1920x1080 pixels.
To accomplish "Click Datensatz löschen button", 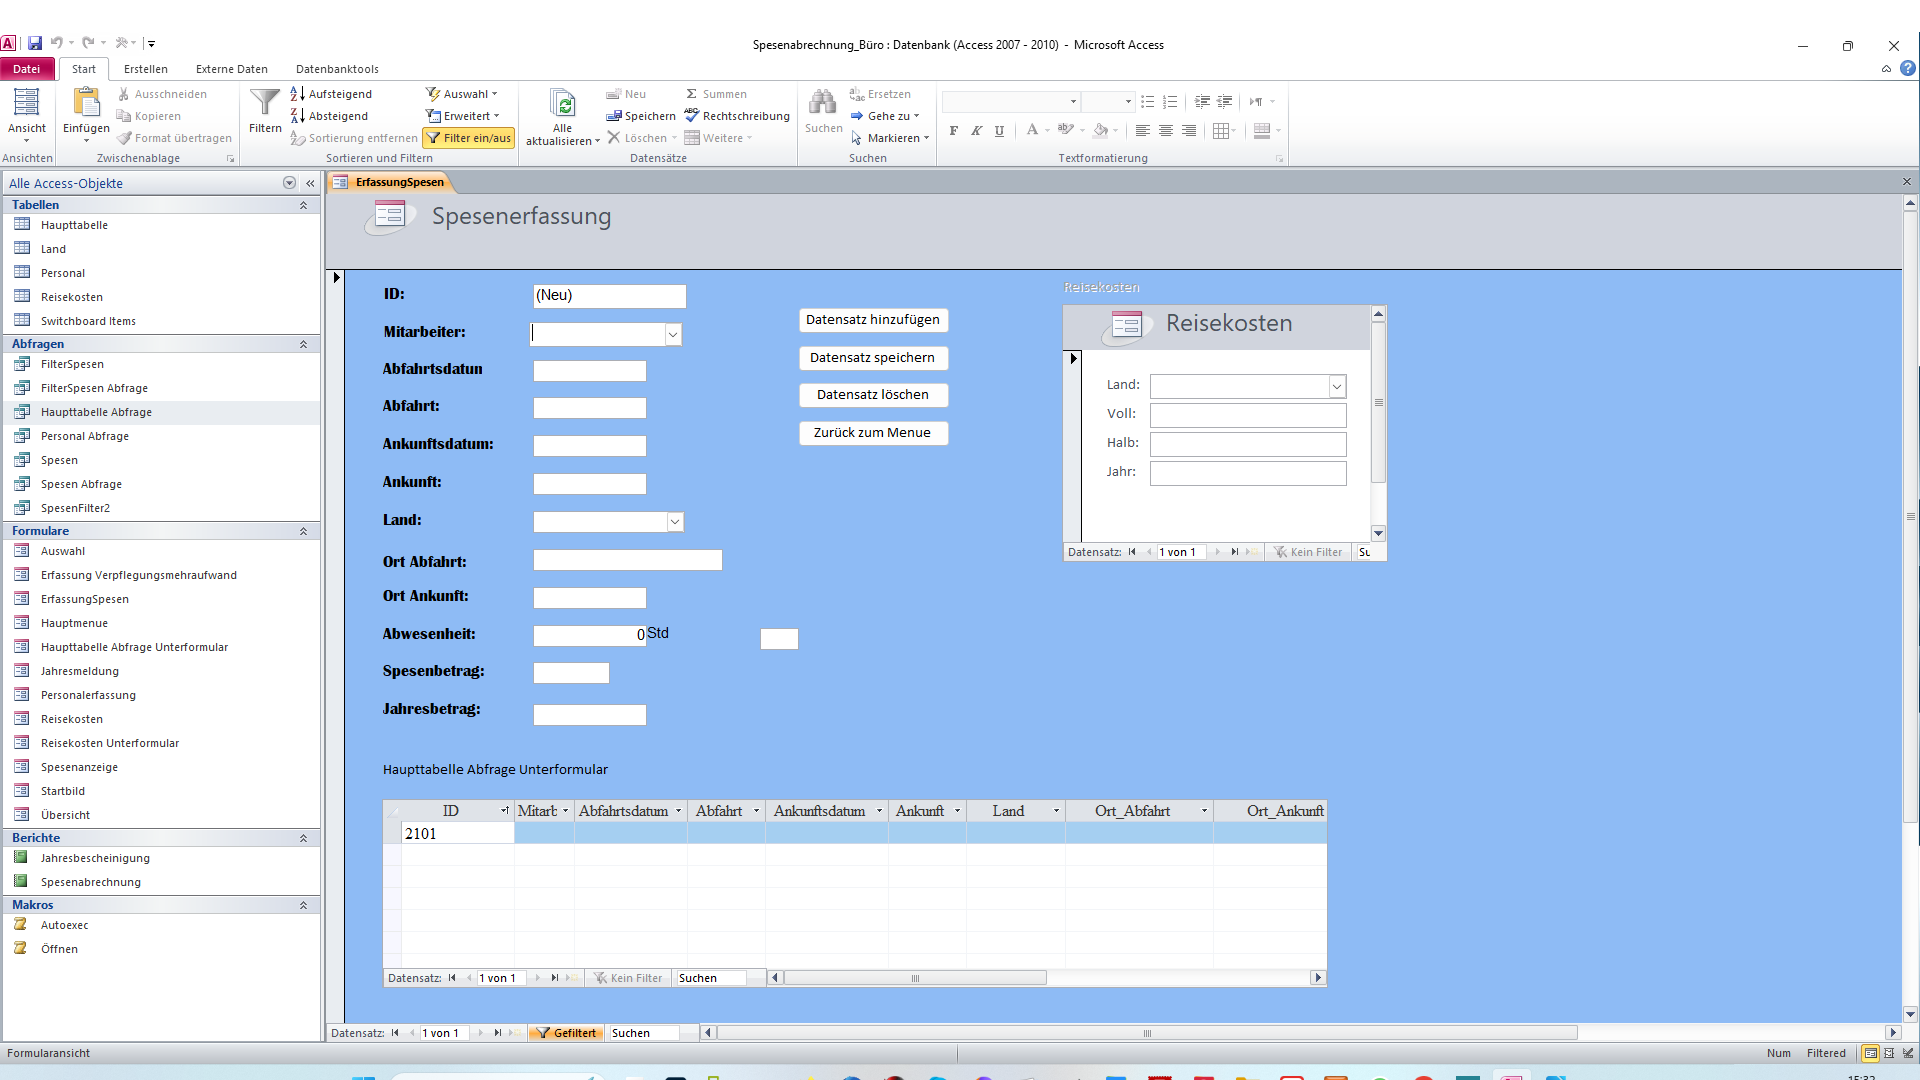I will tap(873, 395).
